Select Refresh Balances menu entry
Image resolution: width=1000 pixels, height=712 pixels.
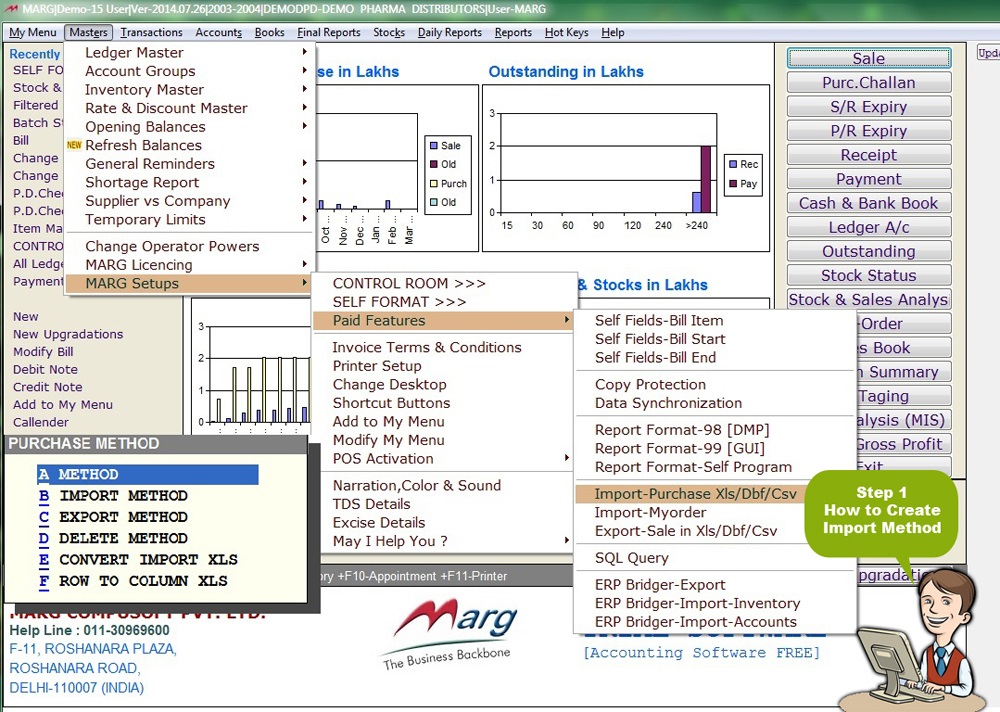coord(189,145)
